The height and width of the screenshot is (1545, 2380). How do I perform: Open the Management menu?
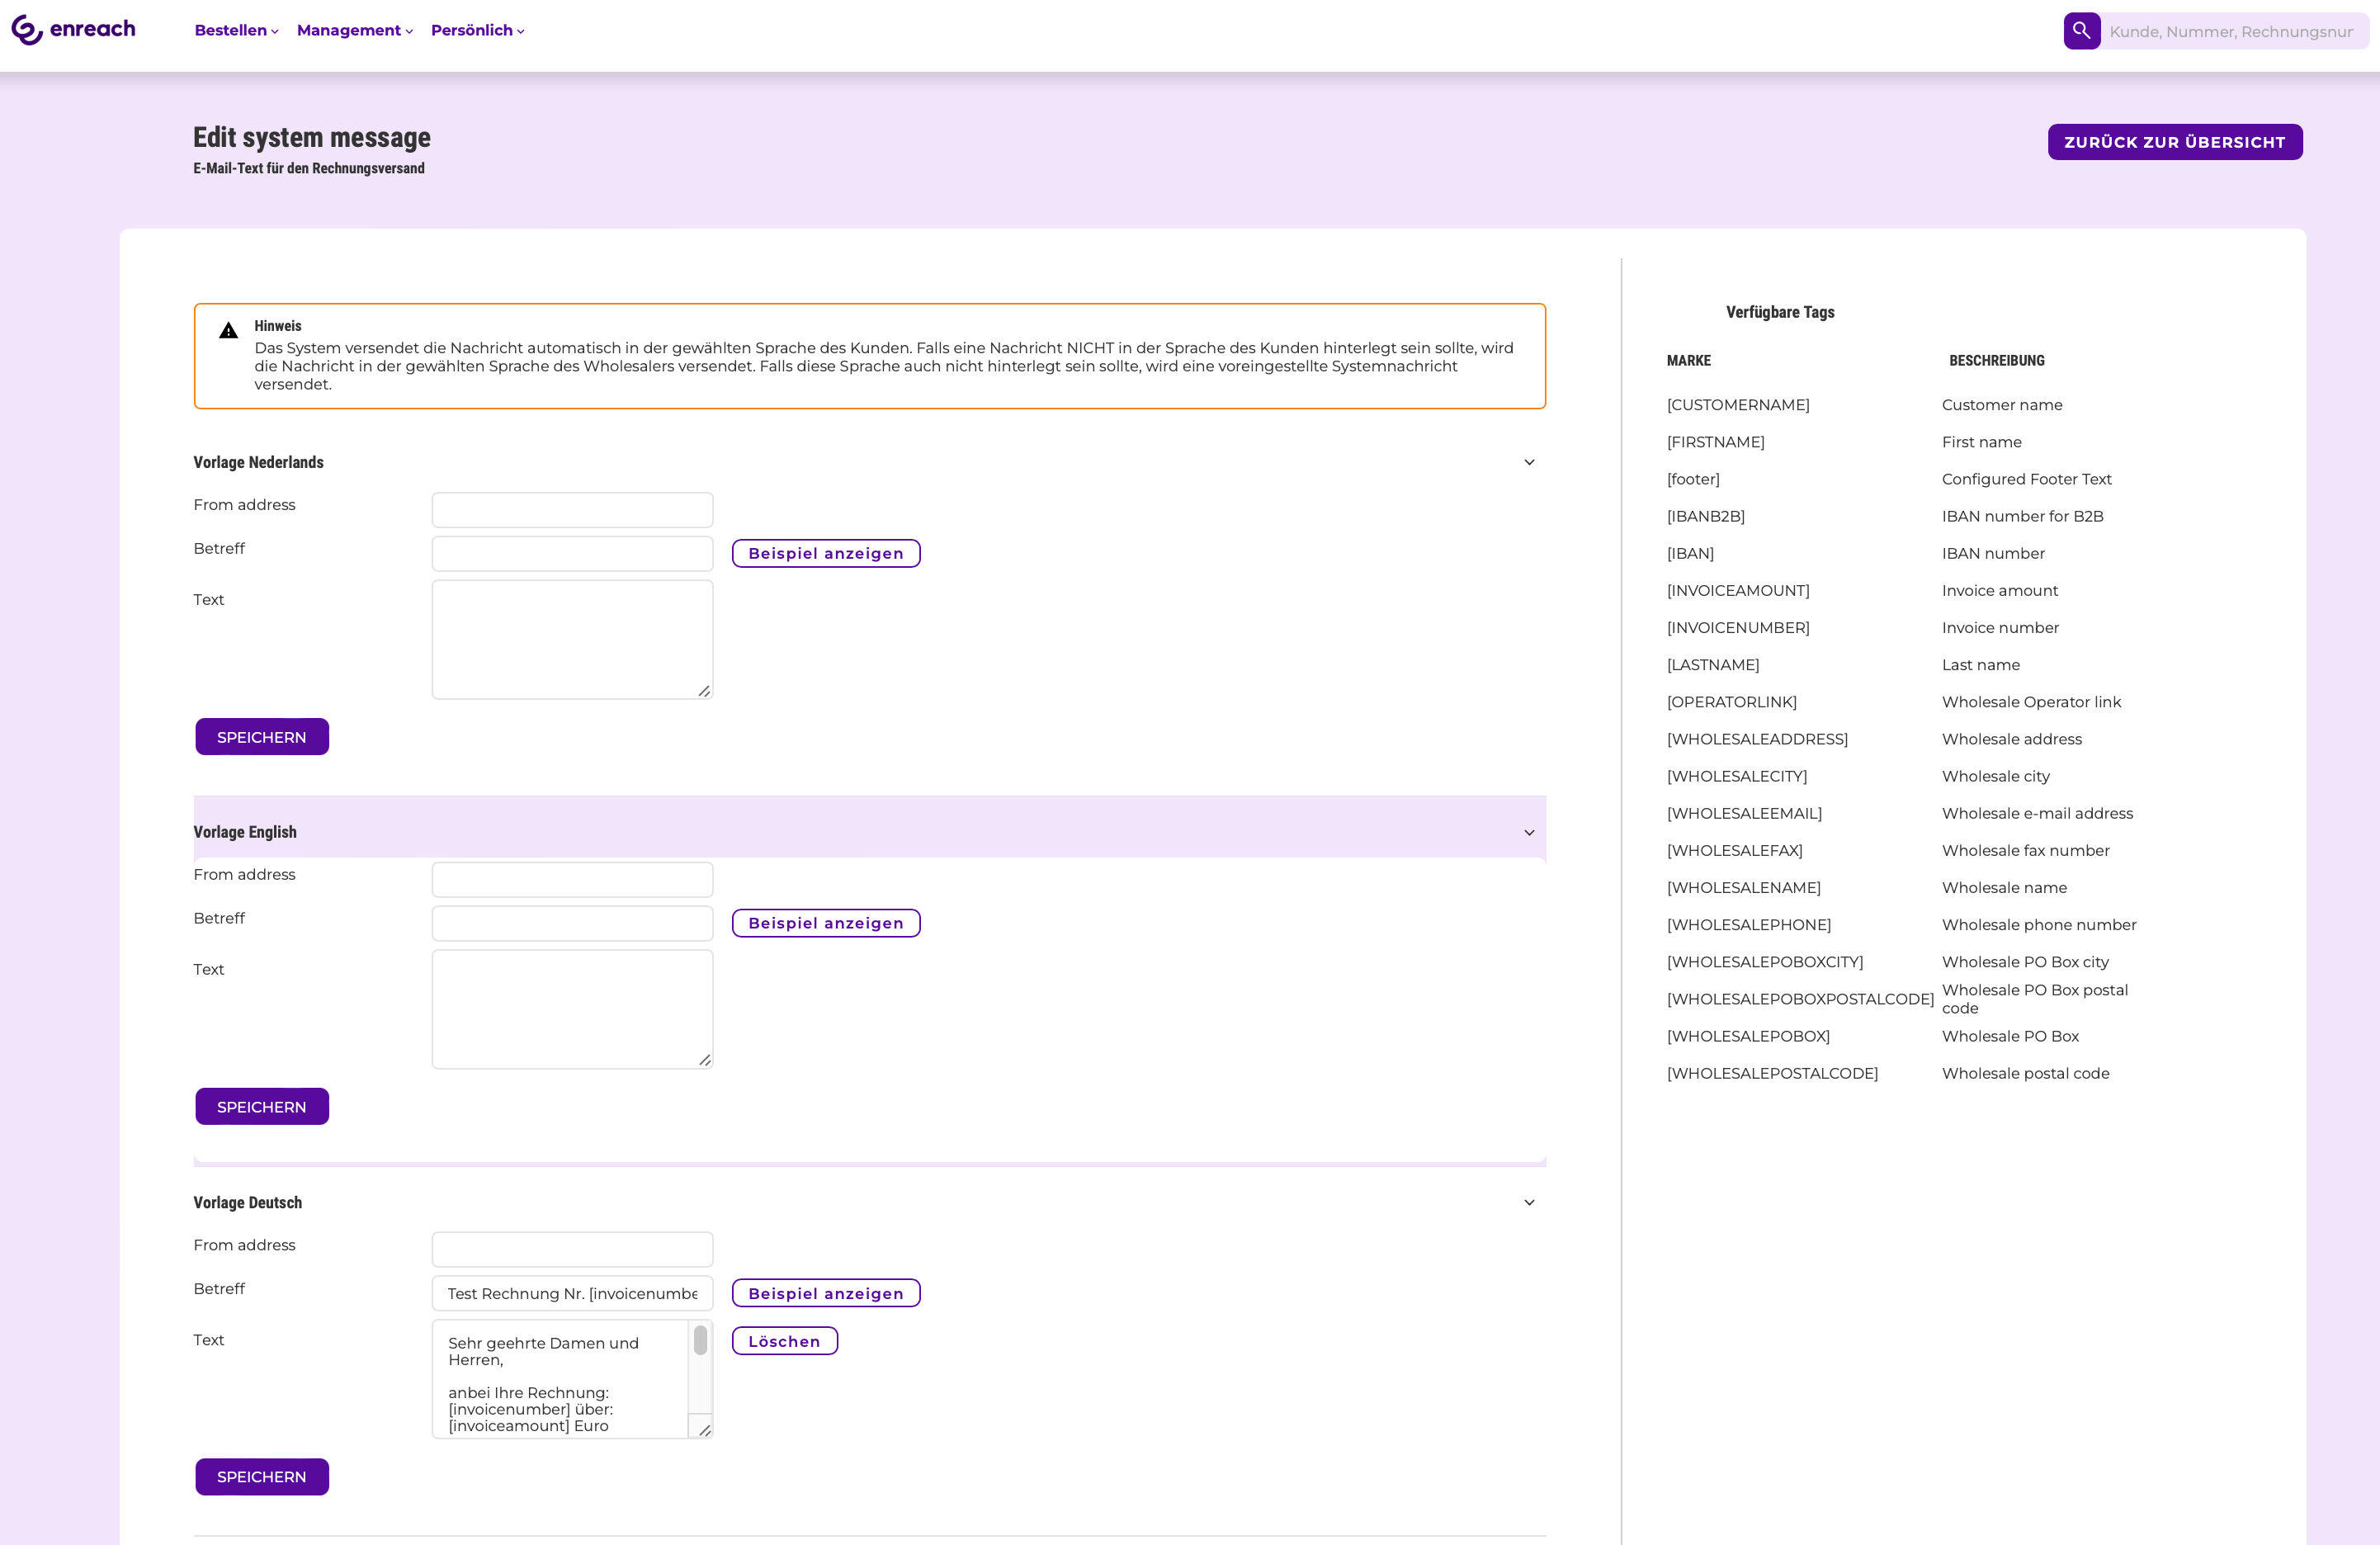[354, 30]
